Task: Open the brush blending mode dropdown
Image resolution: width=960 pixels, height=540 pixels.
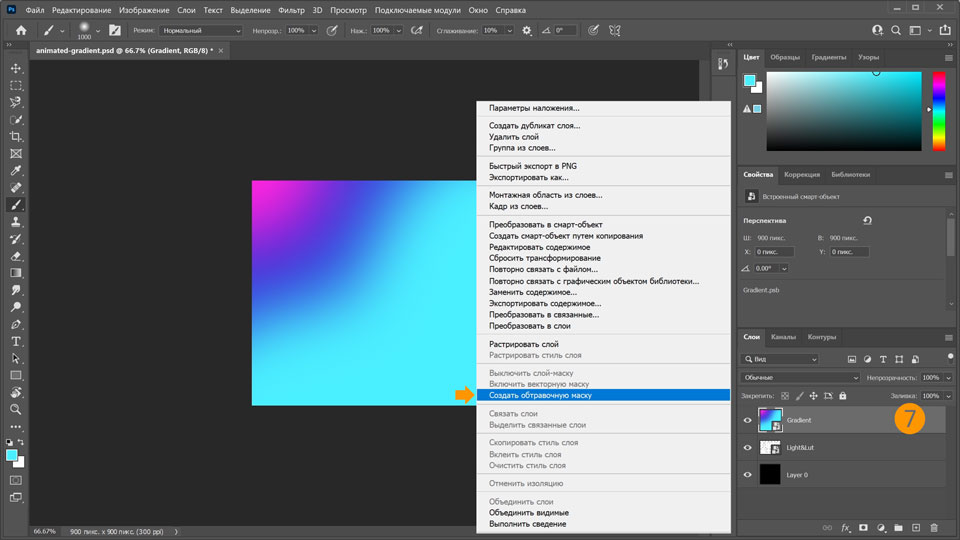Action: [199, 31]
